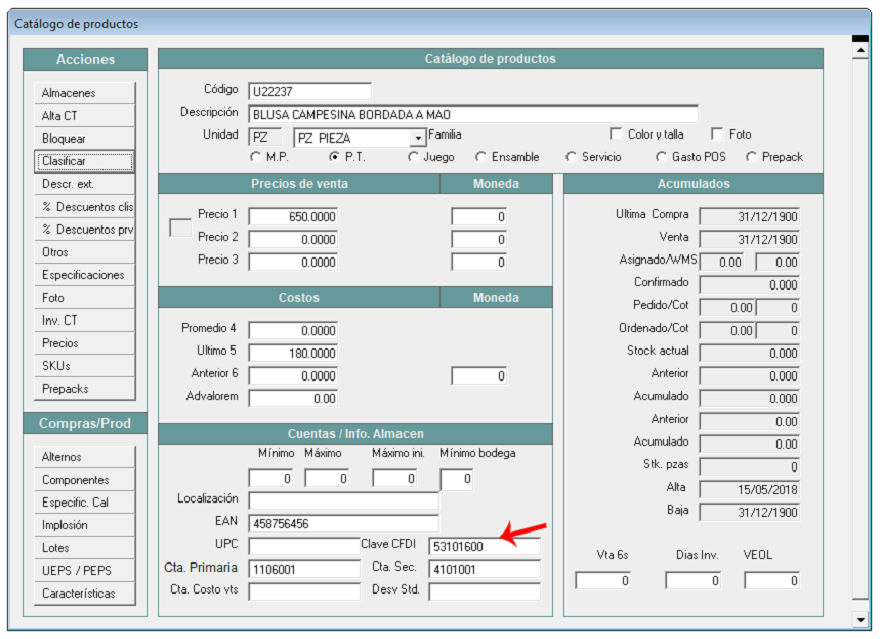The height and width of the screenshot is (639, 880).
Task: Enable the Color y talla checkbox
Action: (x=617, y=134)
